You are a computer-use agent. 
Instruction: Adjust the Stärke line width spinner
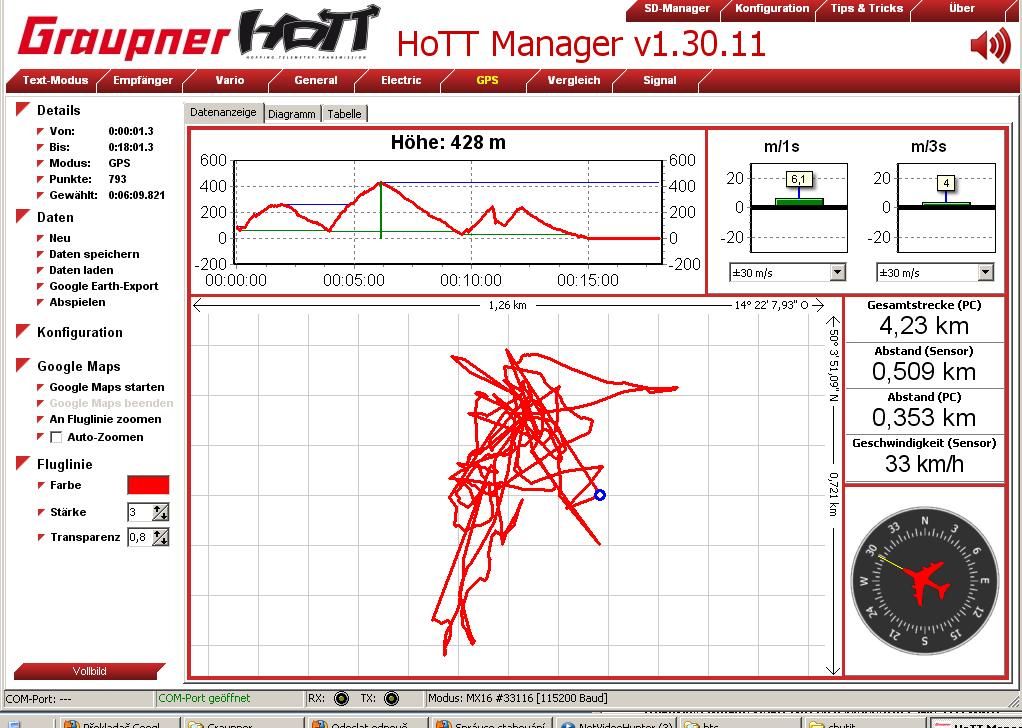pyautogui.click(x=160, y=512)
